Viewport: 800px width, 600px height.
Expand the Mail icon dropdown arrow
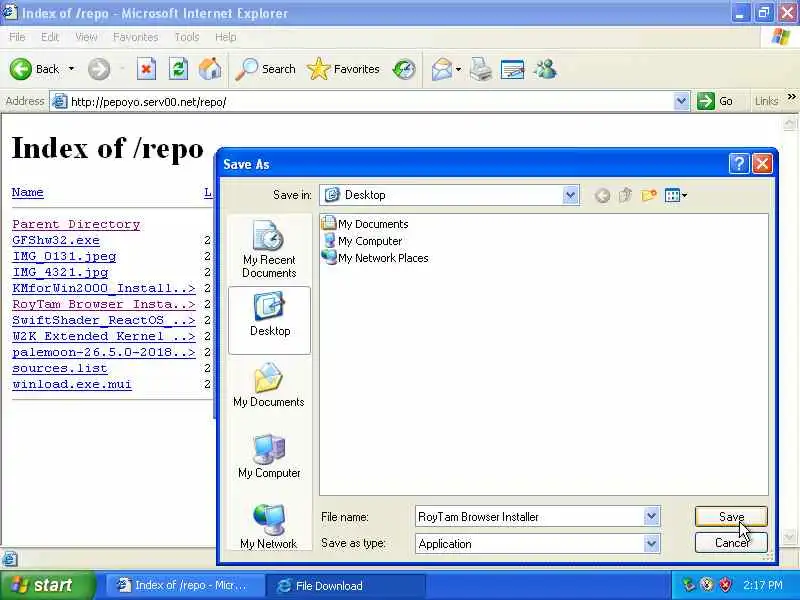tap(458, 69)
